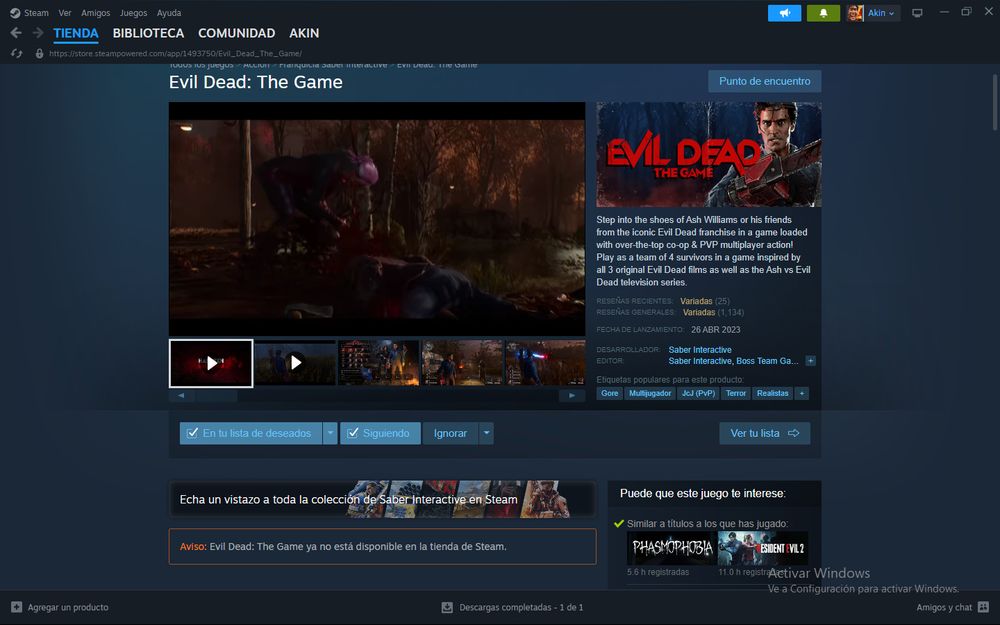
Task: Go forward with the right arrow
Action: 38,33
